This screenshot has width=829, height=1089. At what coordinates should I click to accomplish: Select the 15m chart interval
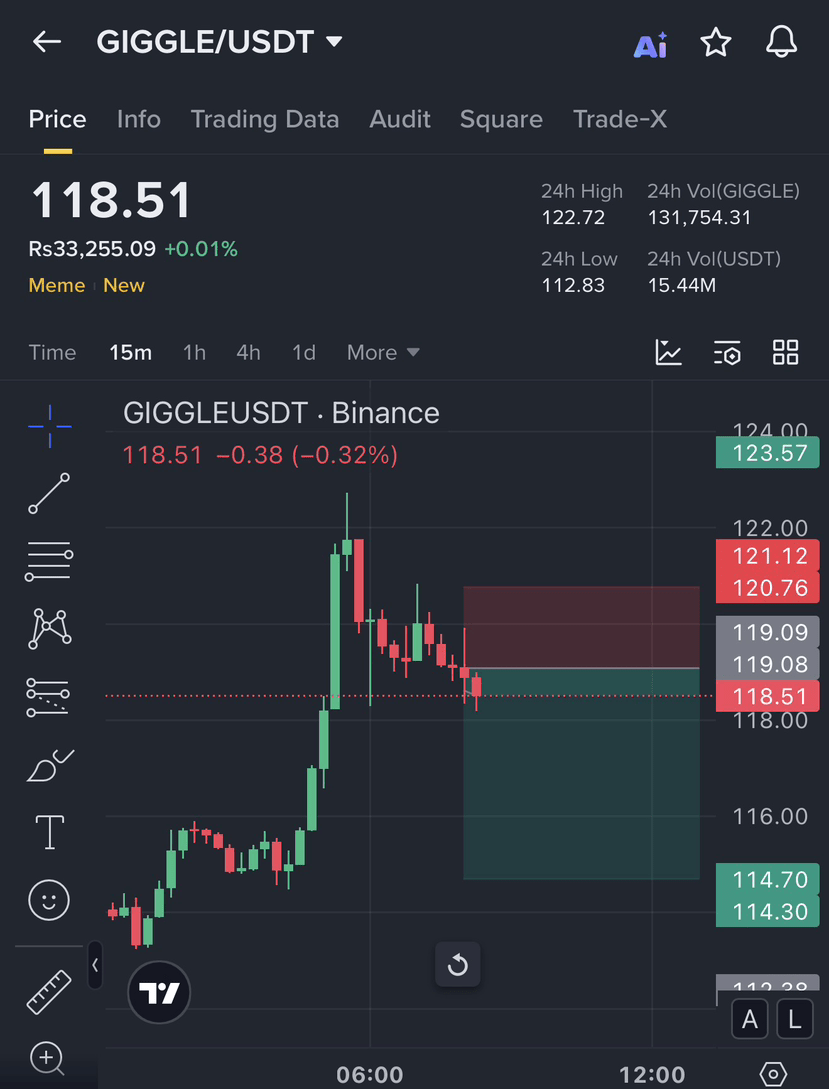point(131,353)
